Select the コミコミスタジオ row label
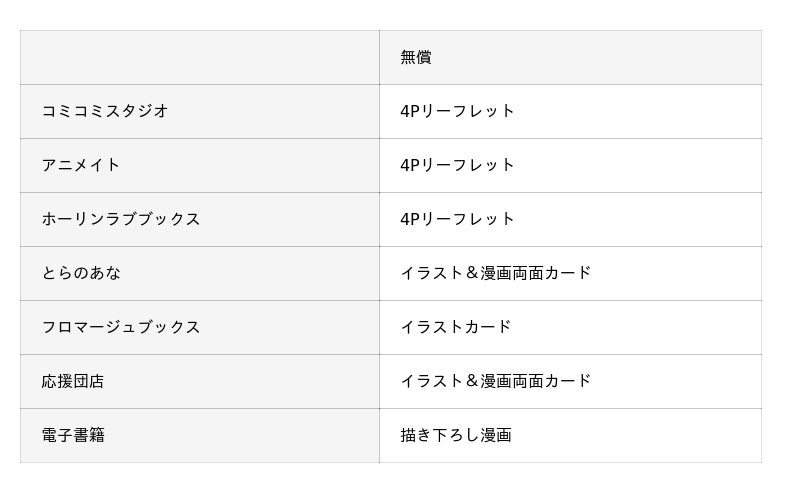Viewport: 800px width, 493px height. [x=105, y=111]
